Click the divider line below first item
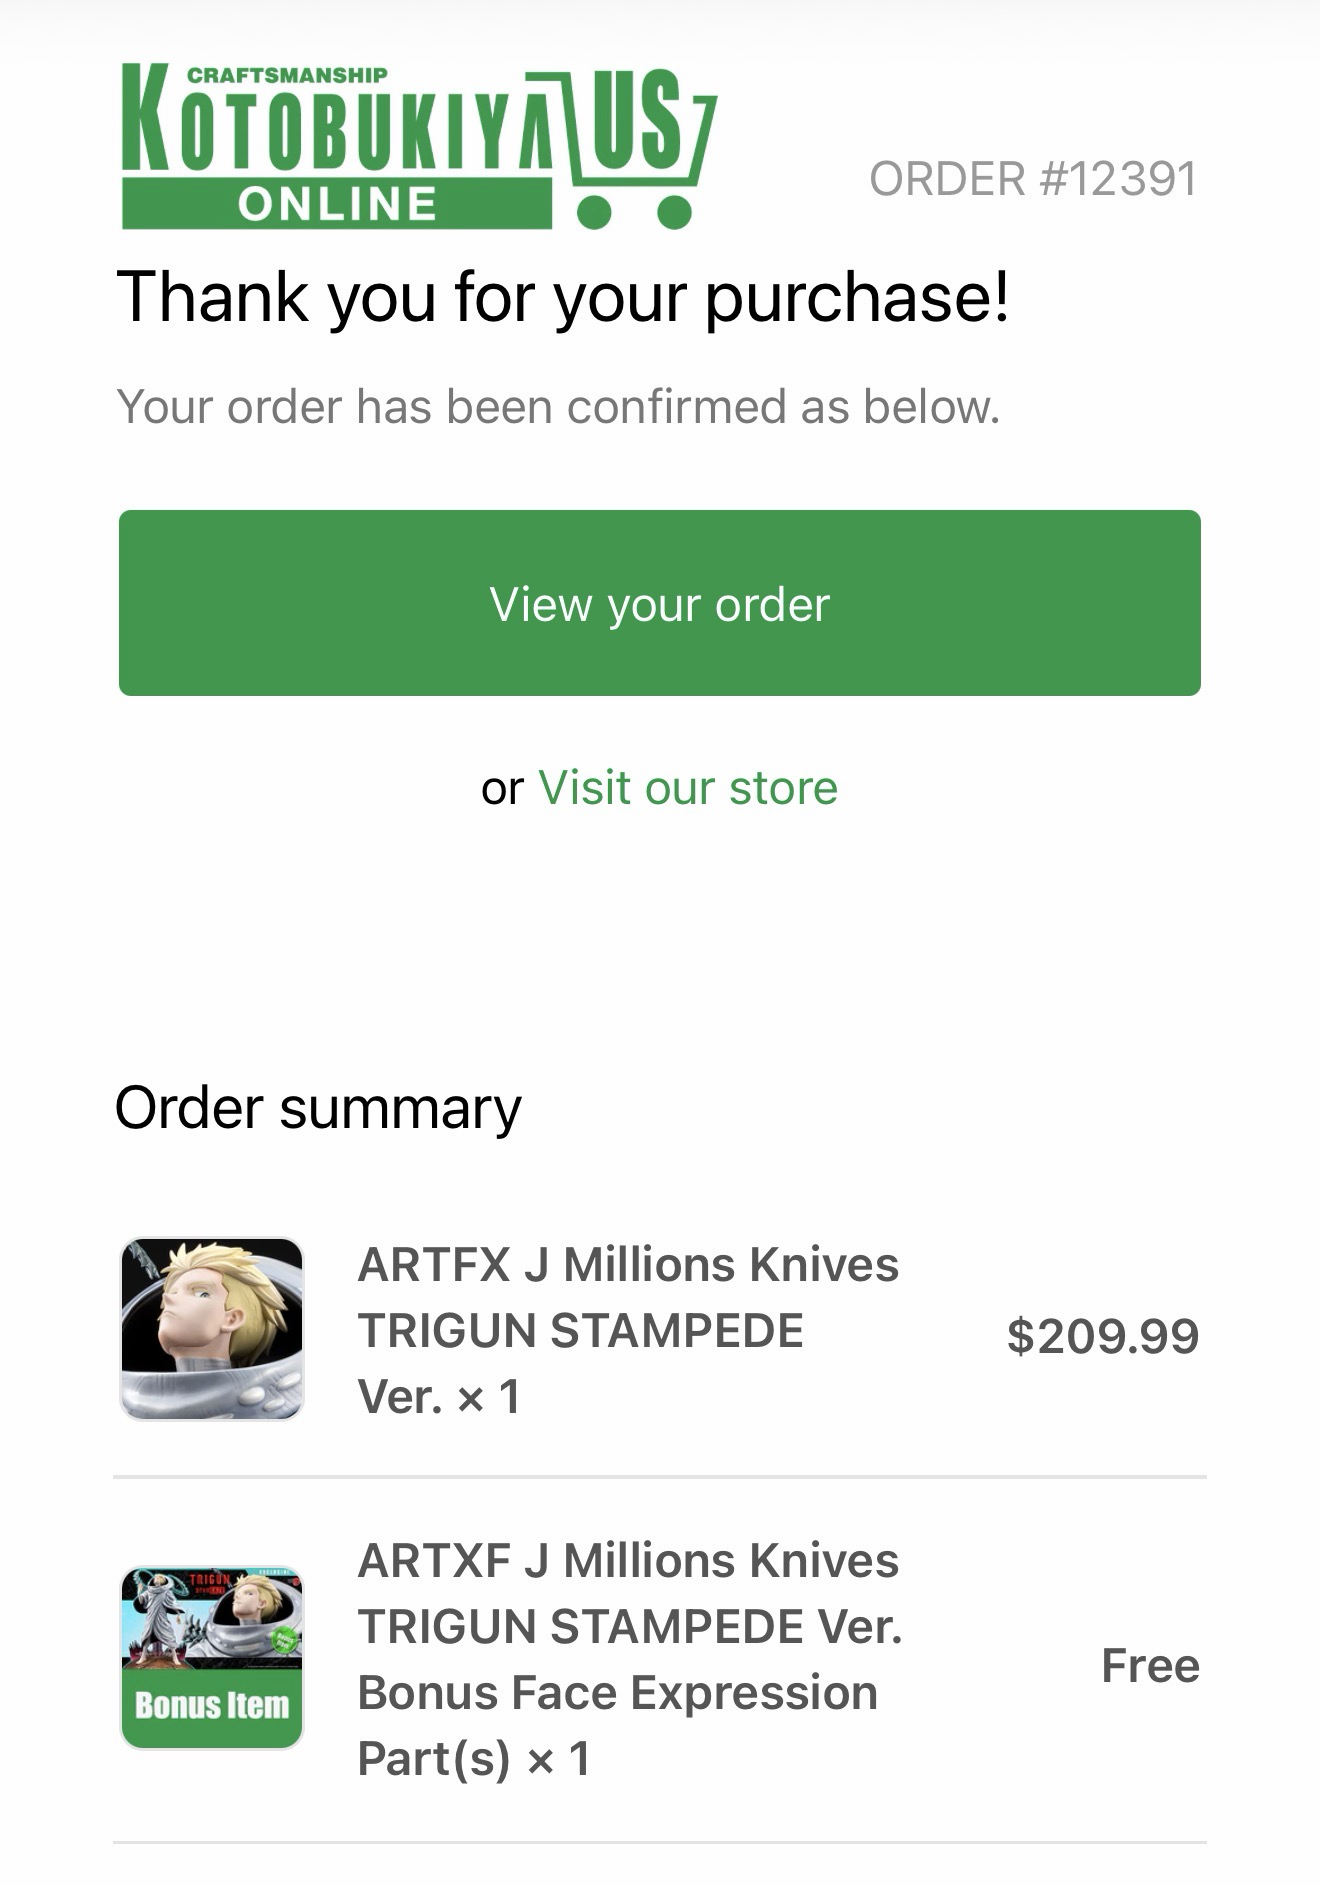1320x1886 pixels. [x=660, y=1476]
